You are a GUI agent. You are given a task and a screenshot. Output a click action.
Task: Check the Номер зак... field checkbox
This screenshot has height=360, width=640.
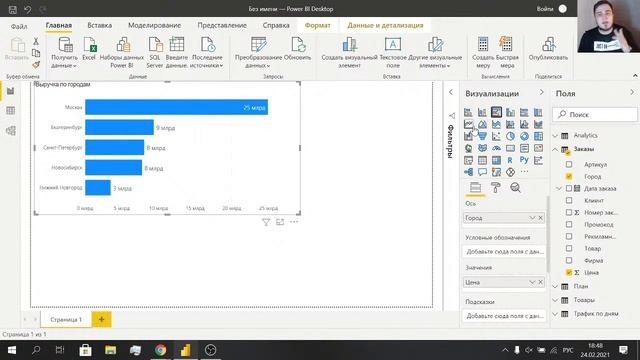(x=569, y=212)
